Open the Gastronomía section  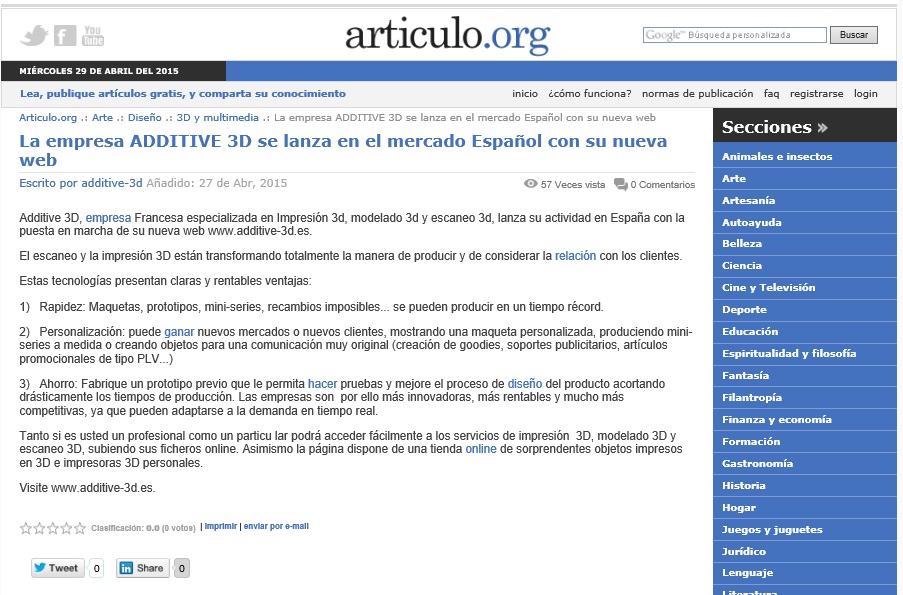[805, 463]
